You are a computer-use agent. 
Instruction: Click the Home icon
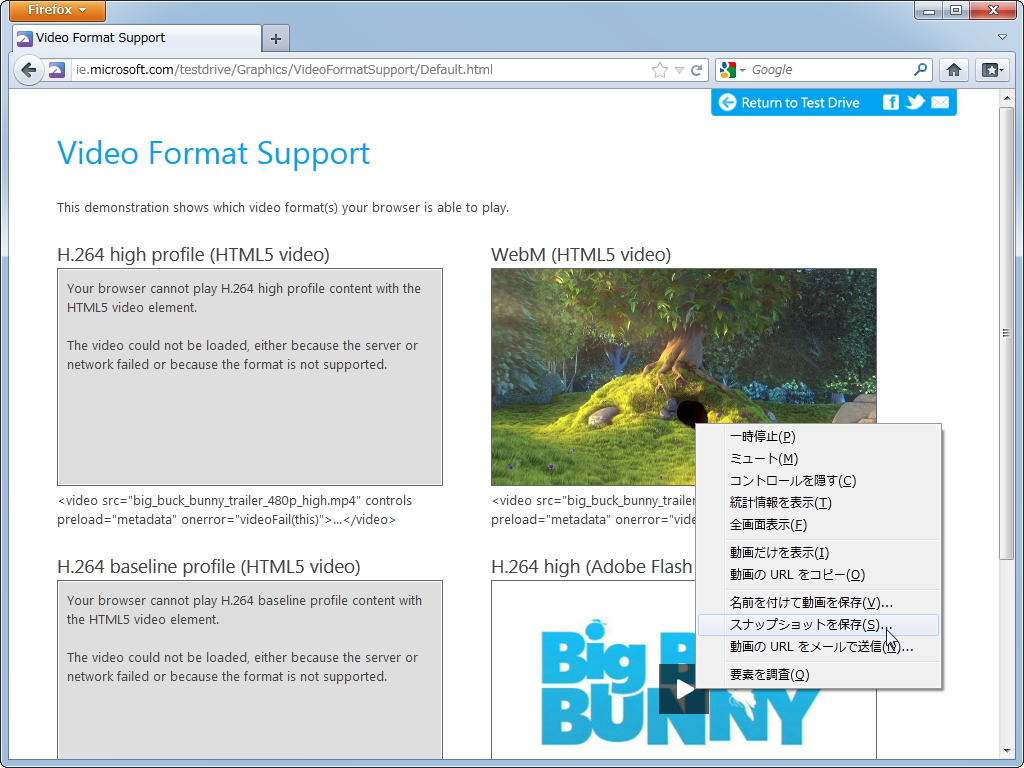[954, 70]
